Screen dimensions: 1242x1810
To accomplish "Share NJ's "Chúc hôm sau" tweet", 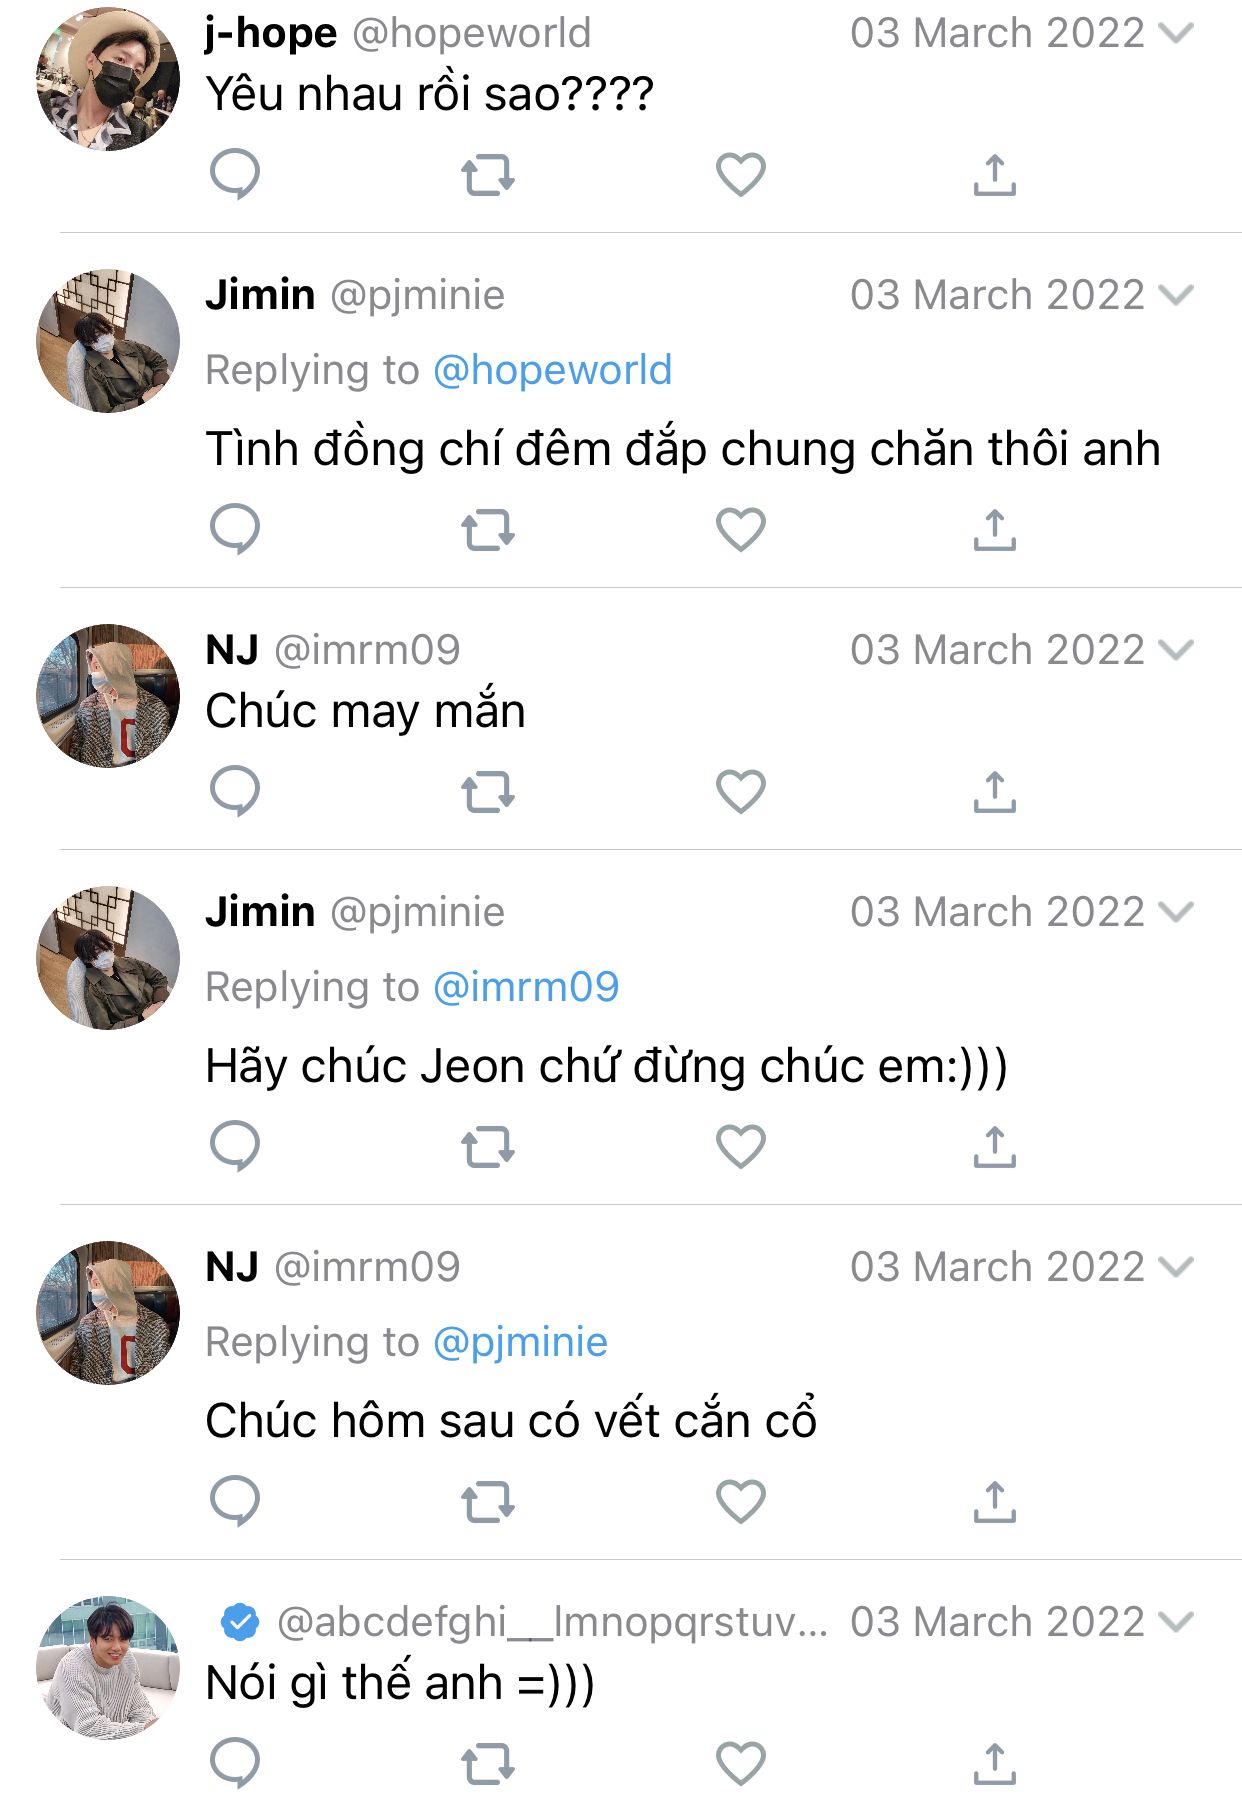I will pos(994,1501).
